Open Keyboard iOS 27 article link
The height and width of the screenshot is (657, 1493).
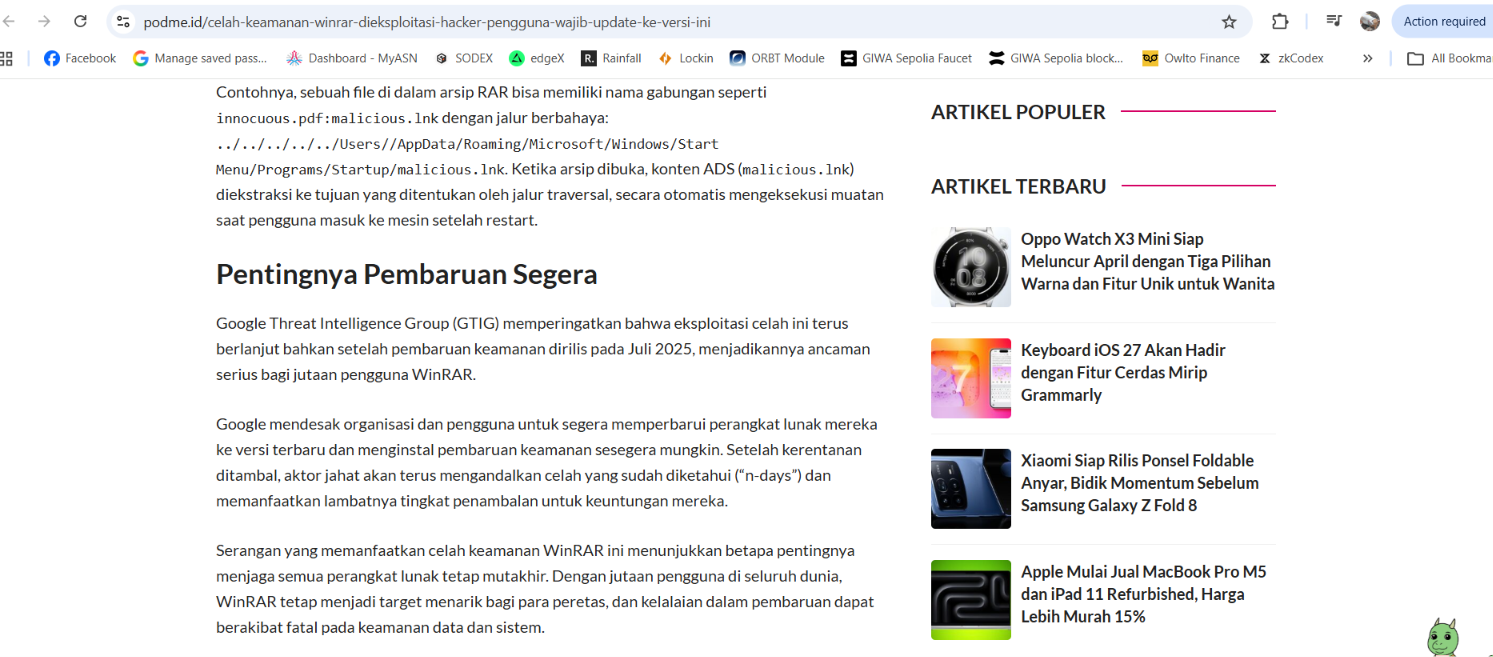tap(1123, 372)
